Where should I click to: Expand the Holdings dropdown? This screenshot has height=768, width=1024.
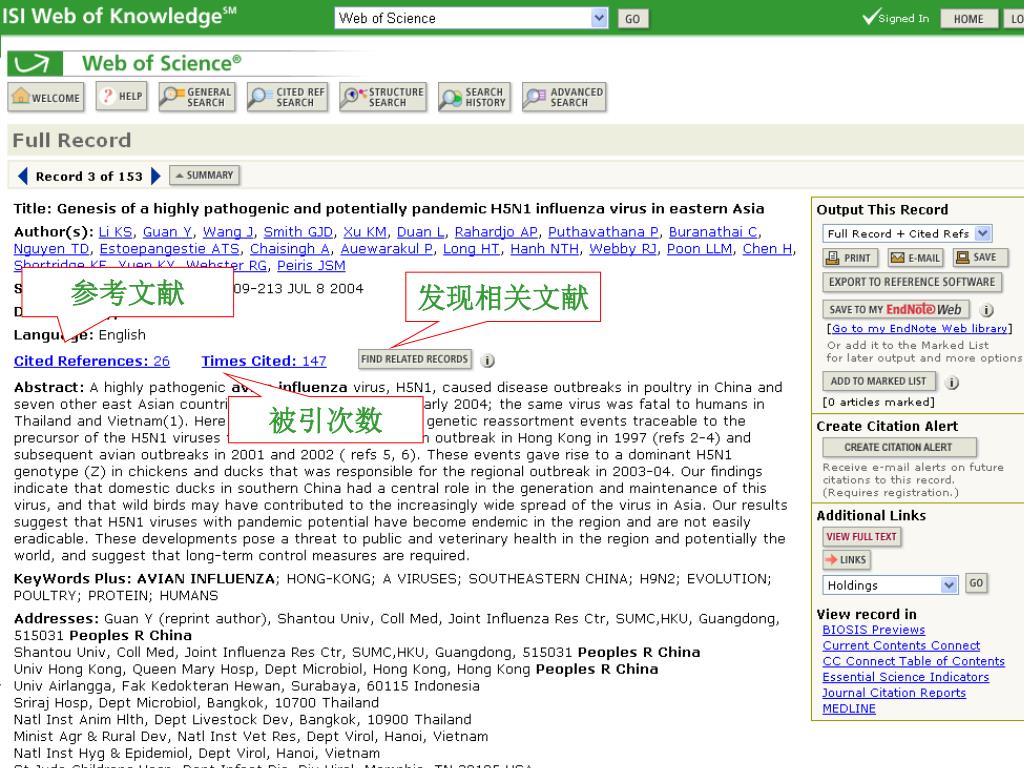tap(949, 585)
